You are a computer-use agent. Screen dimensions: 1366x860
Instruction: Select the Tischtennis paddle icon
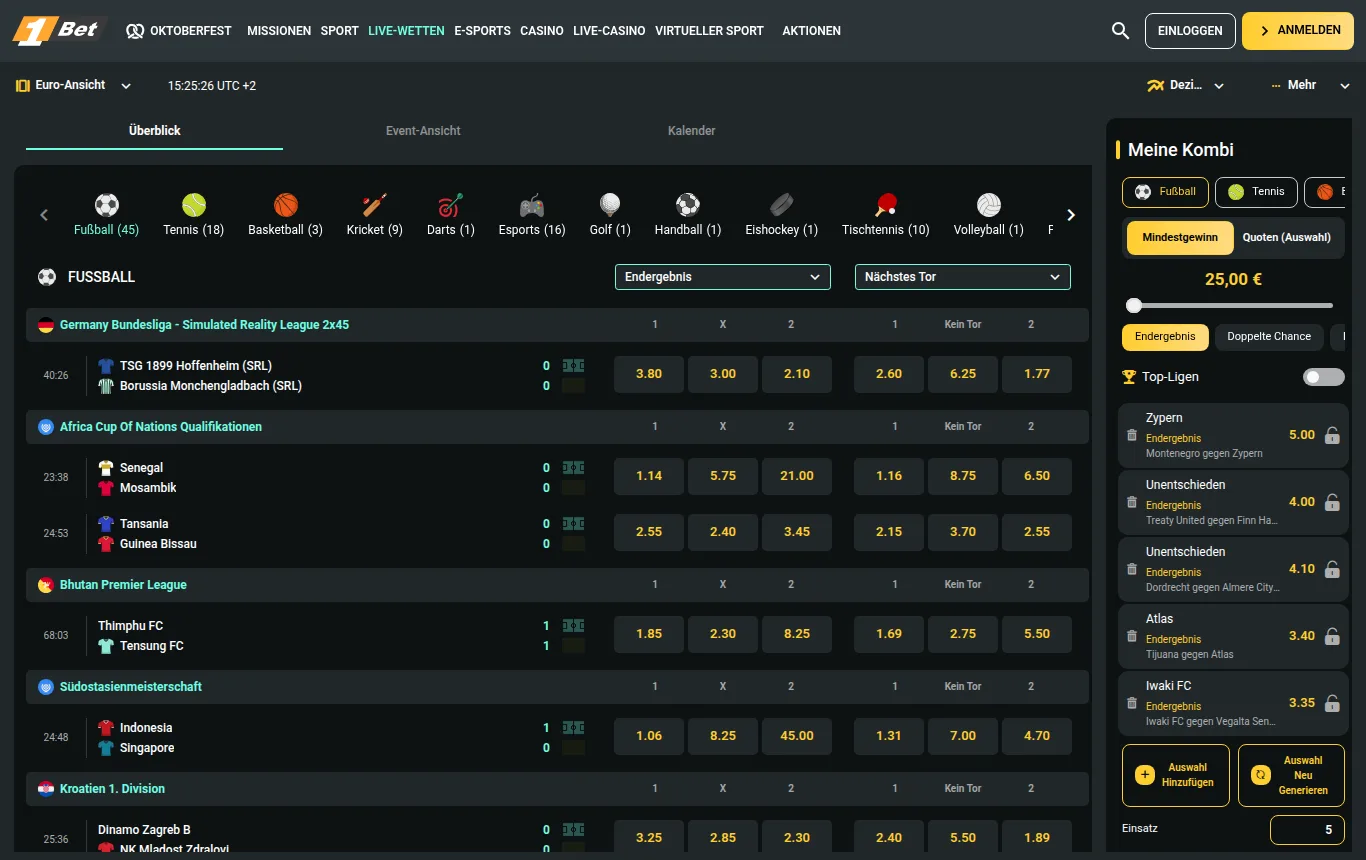[886, 205]
